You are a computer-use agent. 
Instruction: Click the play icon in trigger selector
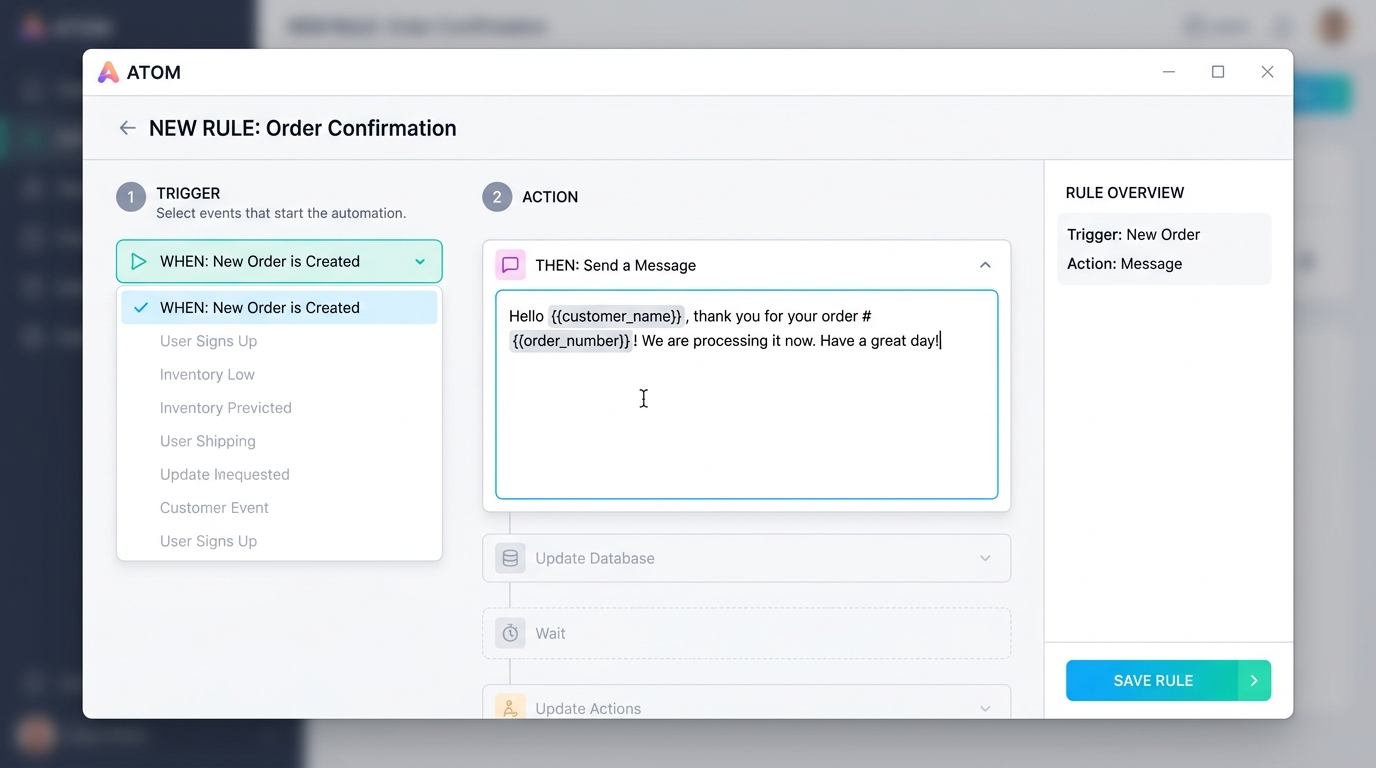(139, 262)
